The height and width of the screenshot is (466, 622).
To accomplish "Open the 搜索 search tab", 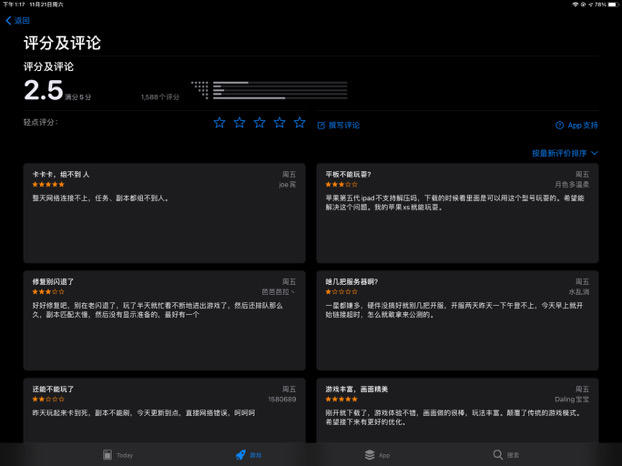I will 506,455.
